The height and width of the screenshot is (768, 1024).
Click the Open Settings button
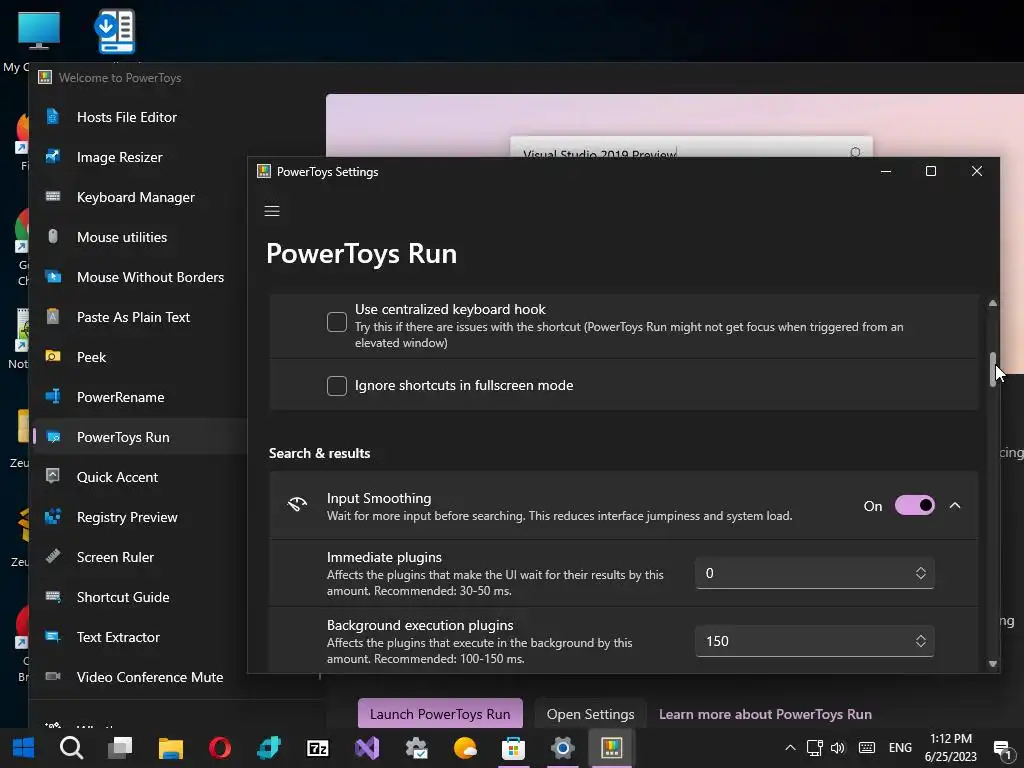[x=590, y=714]
